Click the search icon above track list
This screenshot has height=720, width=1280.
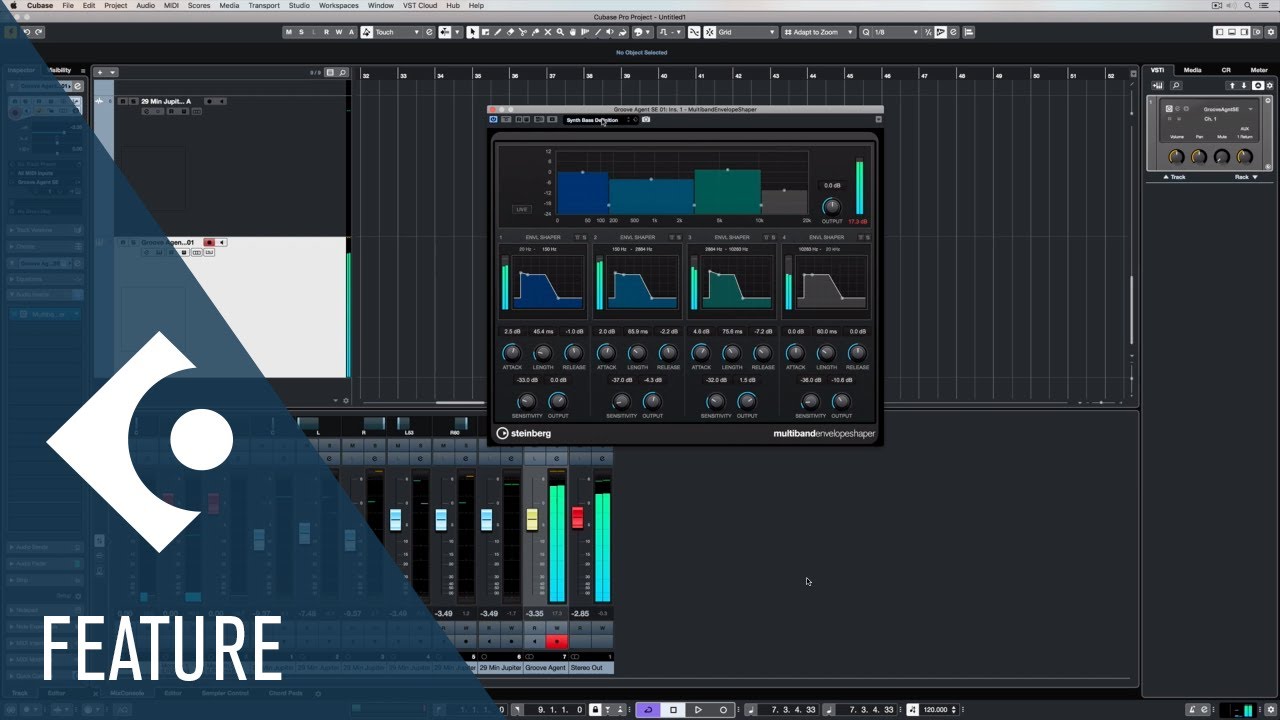[x=342, y=72]
